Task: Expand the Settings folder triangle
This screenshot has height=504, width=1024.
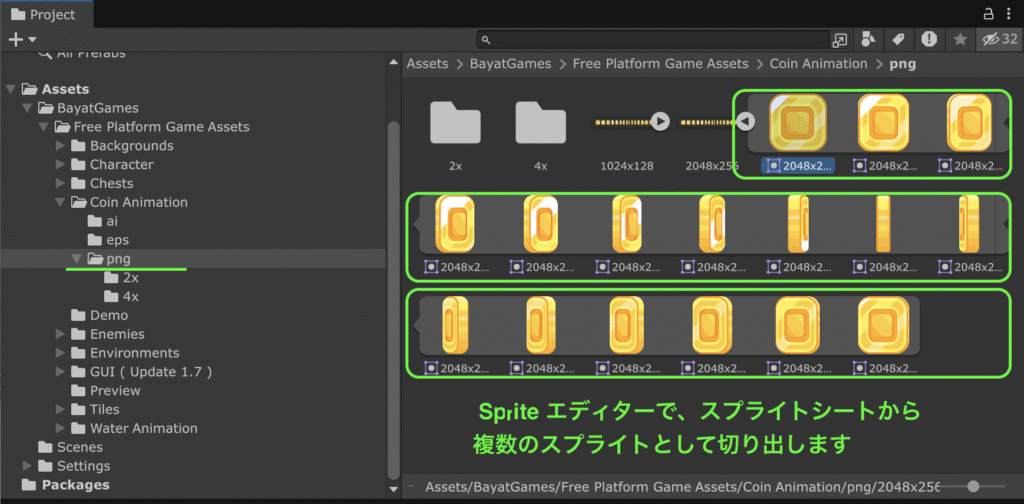Action: tap(27, 466)
